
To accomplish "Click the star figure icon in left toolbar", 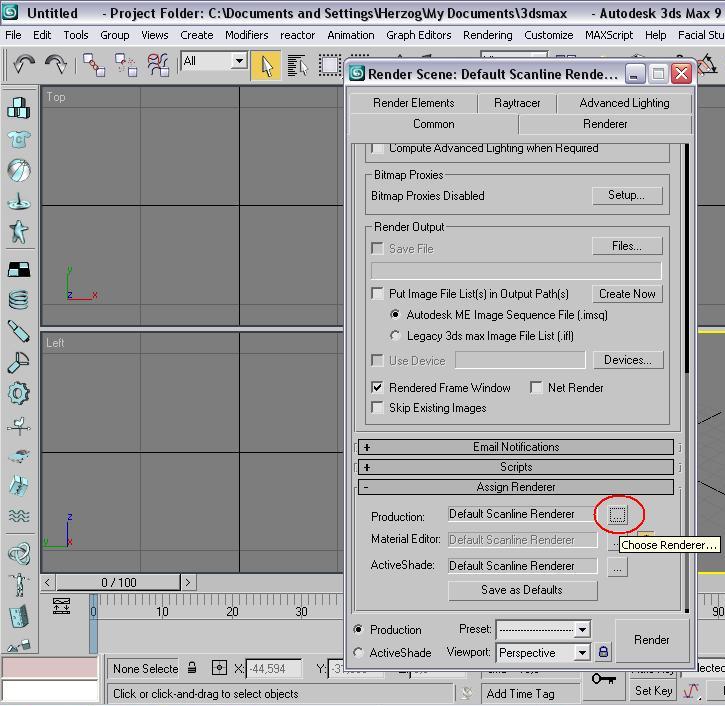I will 19,232.
